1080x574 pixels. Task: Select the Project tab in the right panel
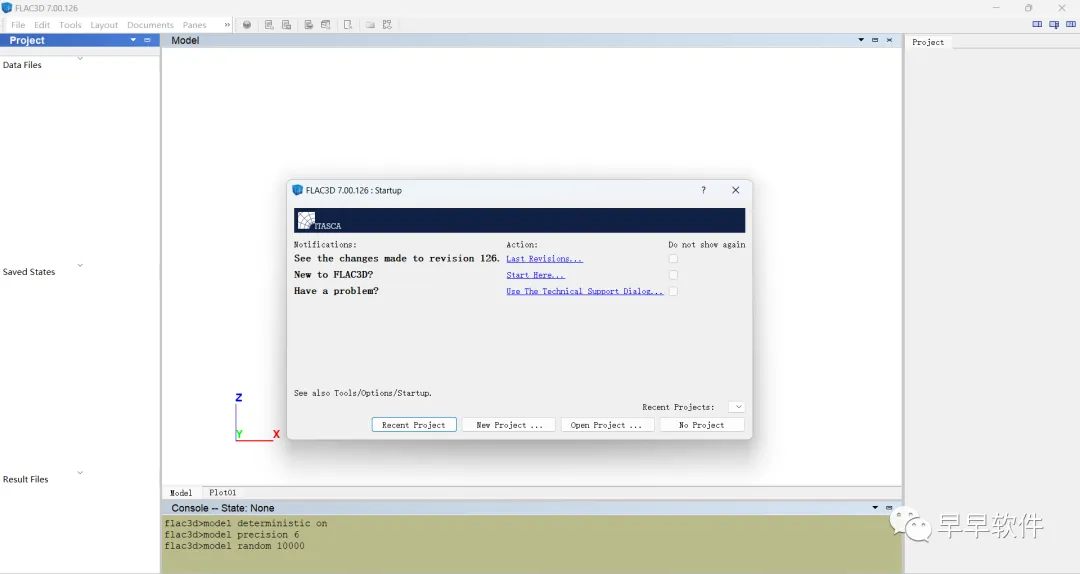coord(928,42)
